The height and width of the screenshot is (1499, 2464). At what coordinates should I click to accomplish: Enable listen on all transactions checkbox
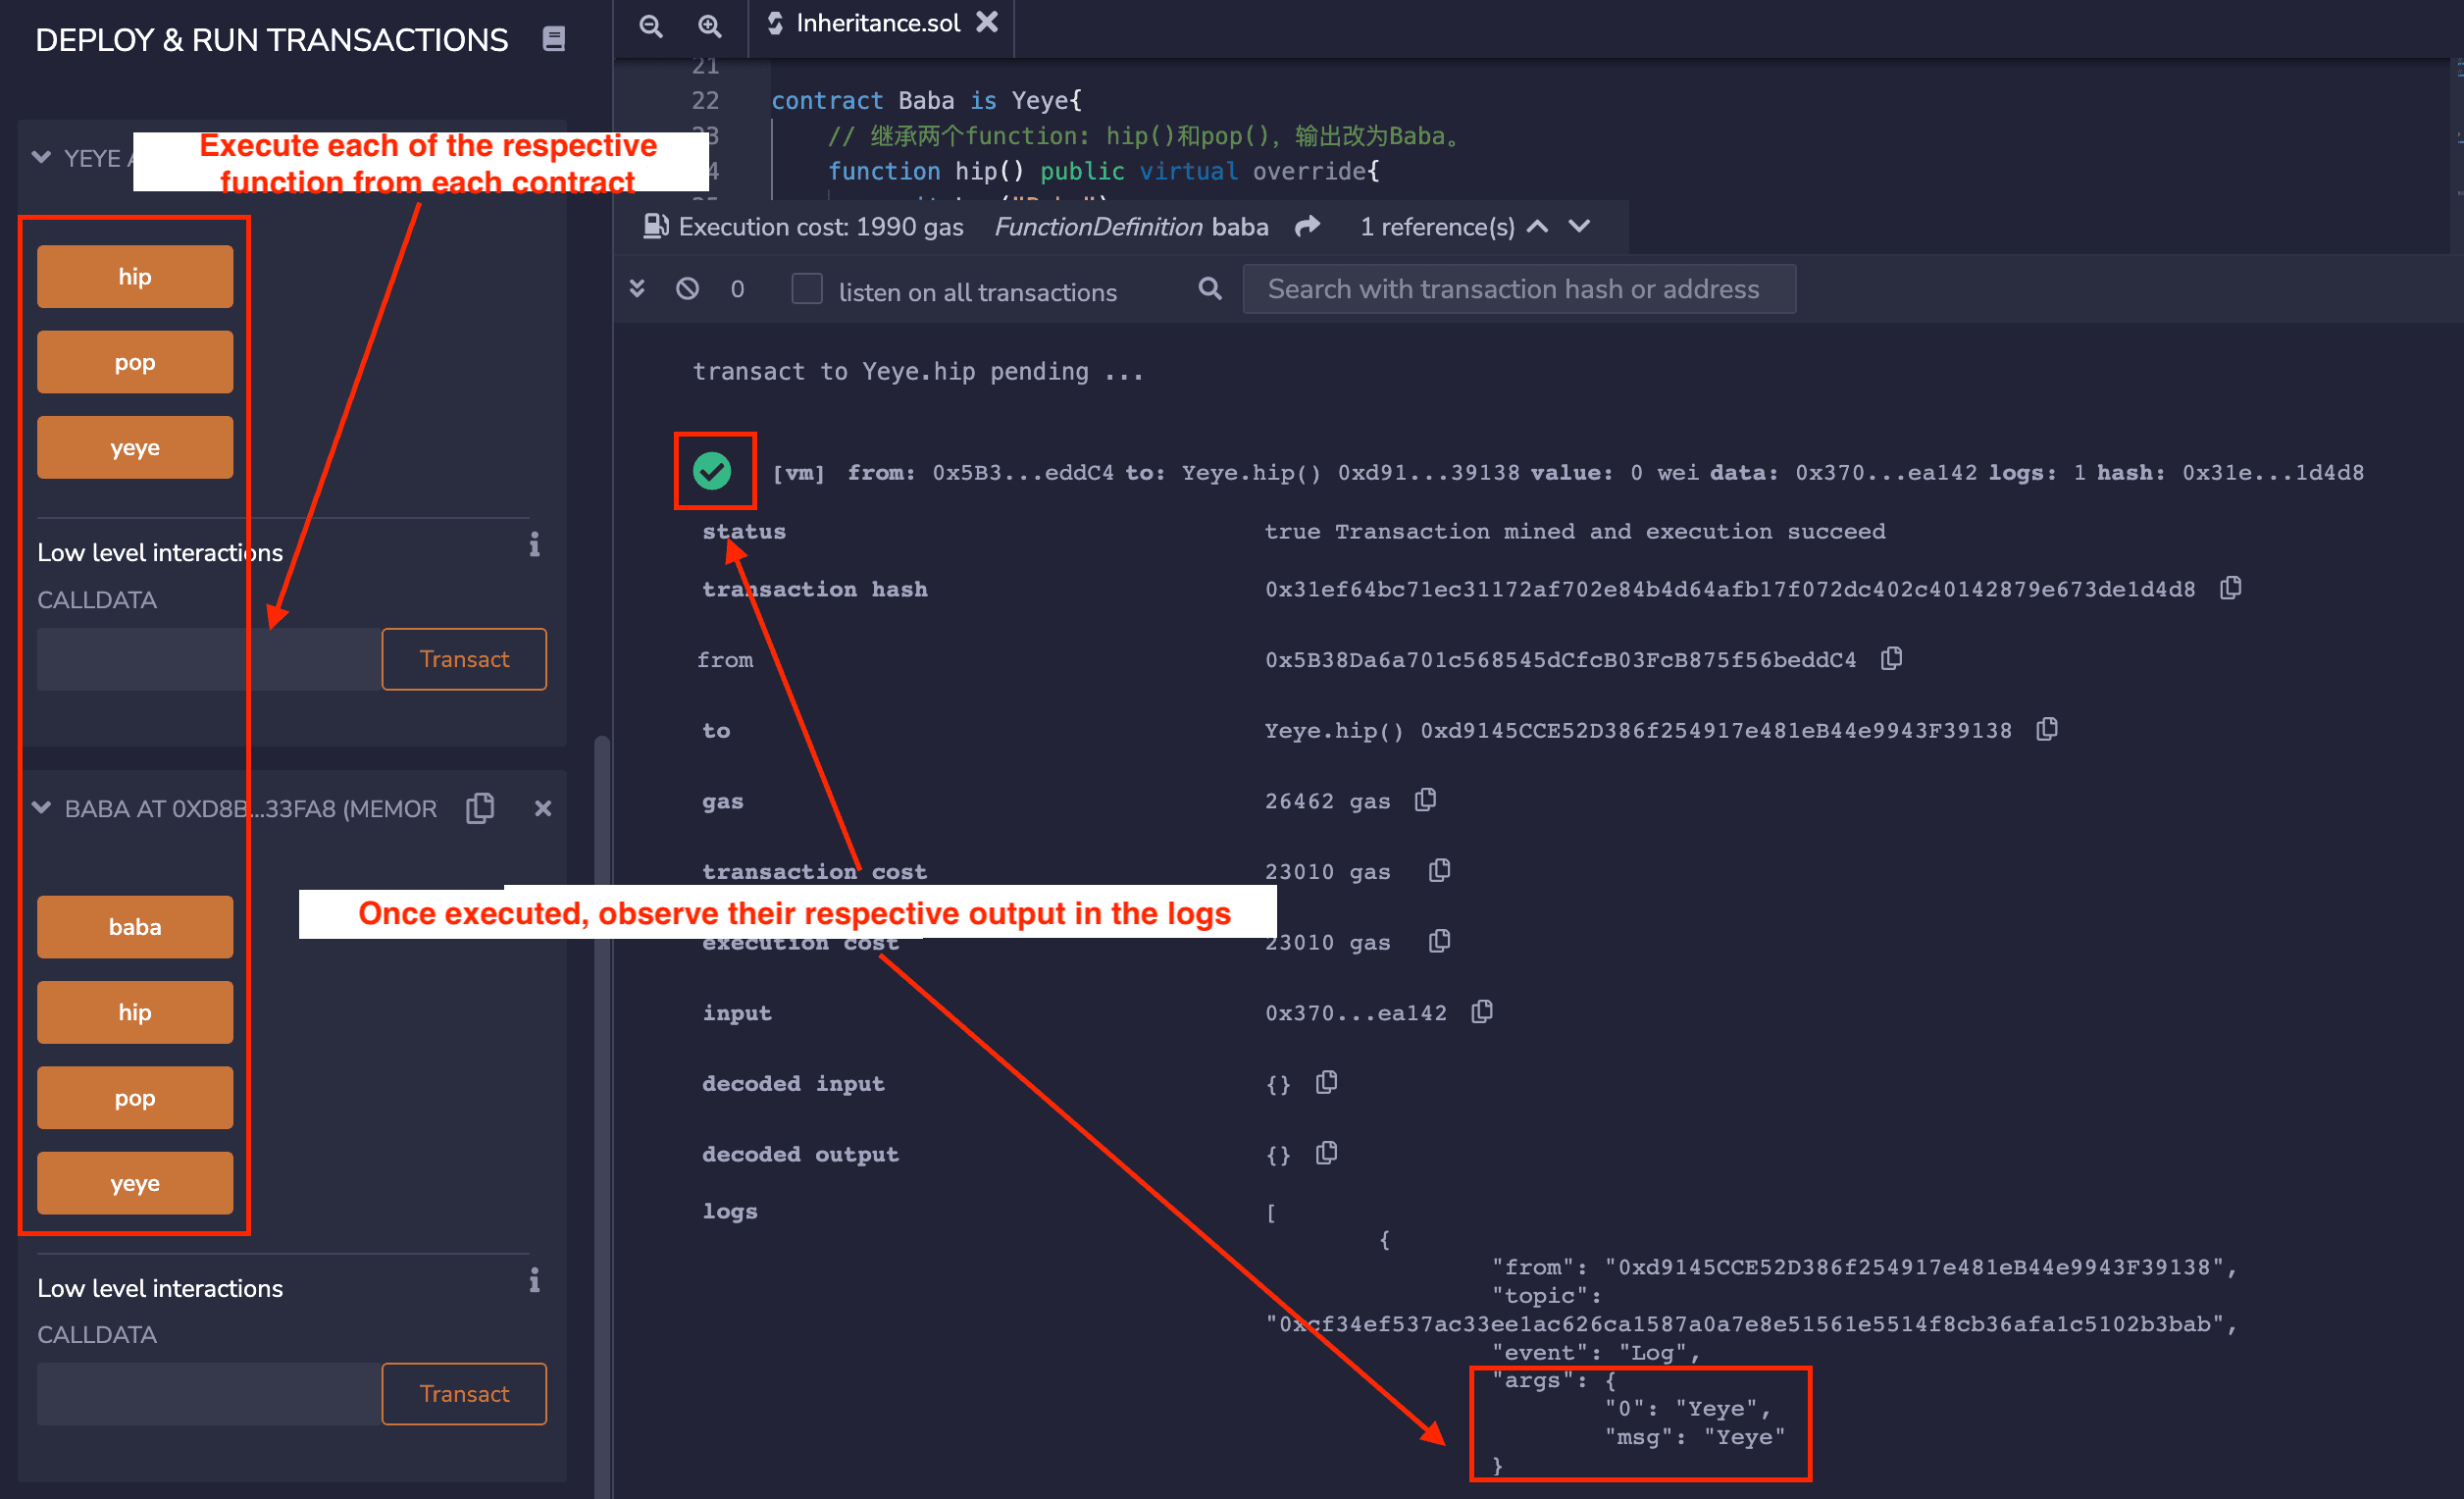[x=806, y=289]
